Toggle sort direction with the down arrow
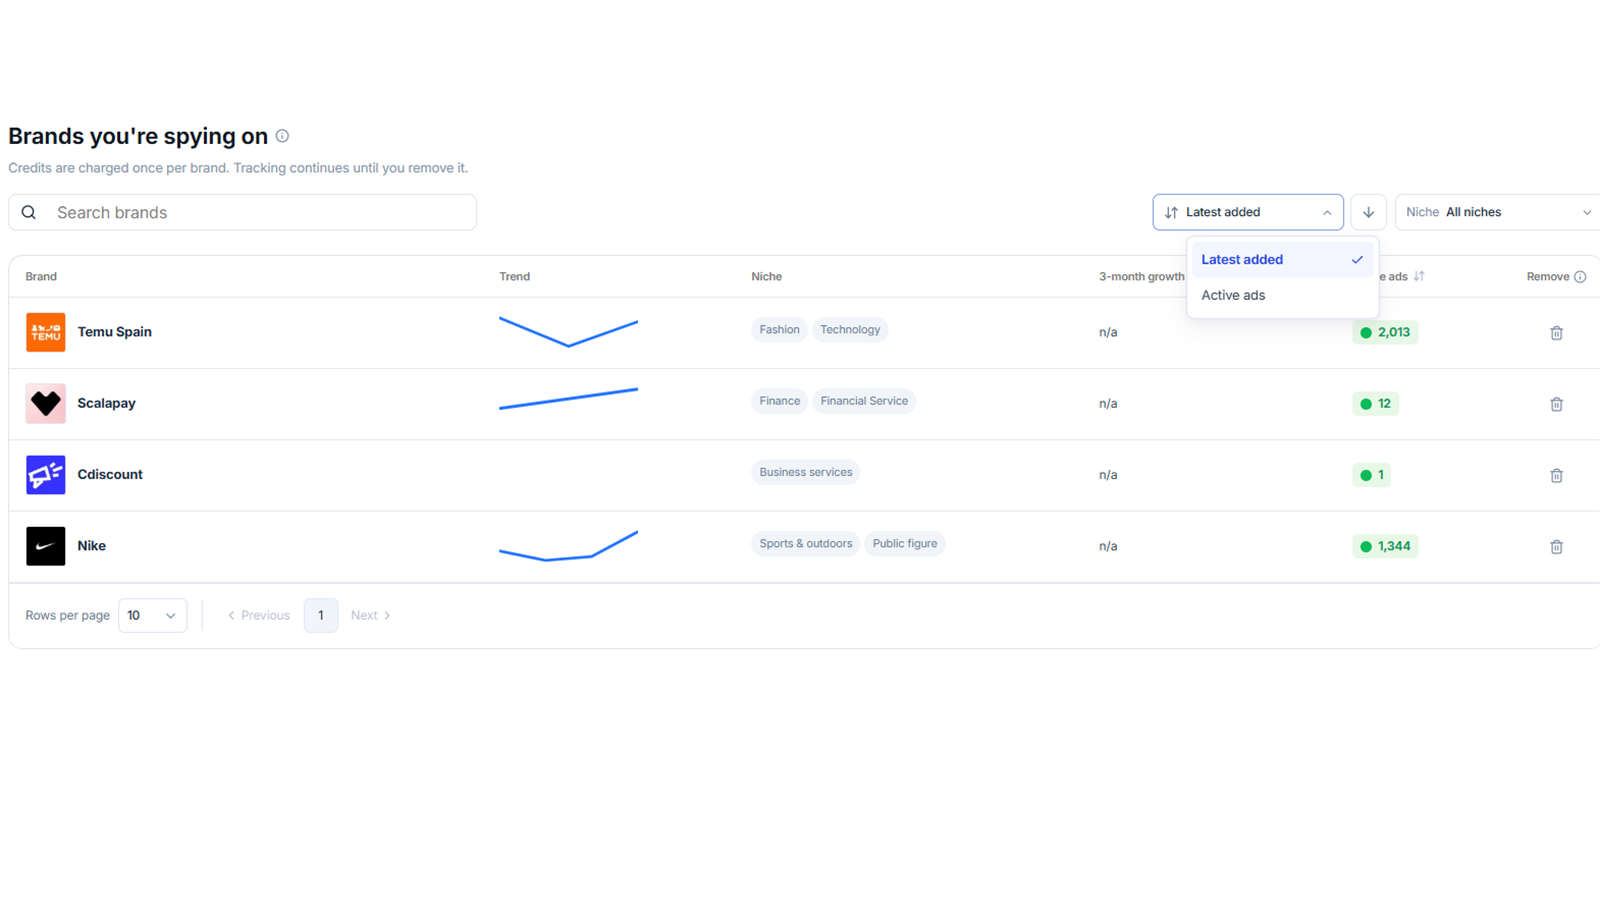Image resolution: width=1600 pixels, height=900 pixels. point(1368,212)
